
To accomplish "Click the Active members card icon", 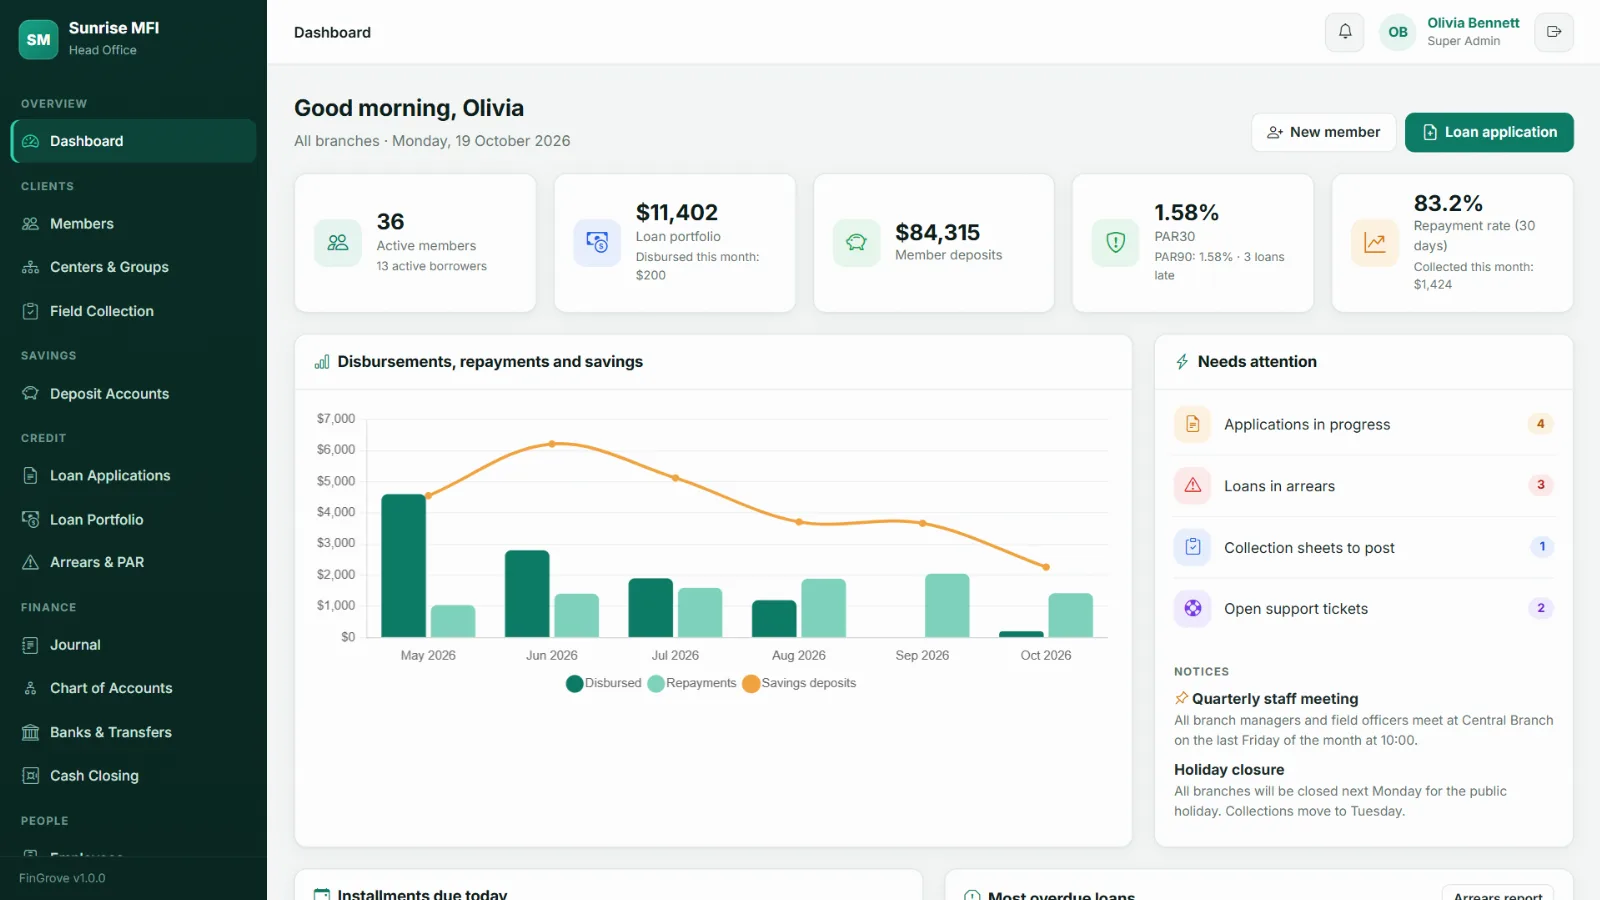I will (338, 243).
